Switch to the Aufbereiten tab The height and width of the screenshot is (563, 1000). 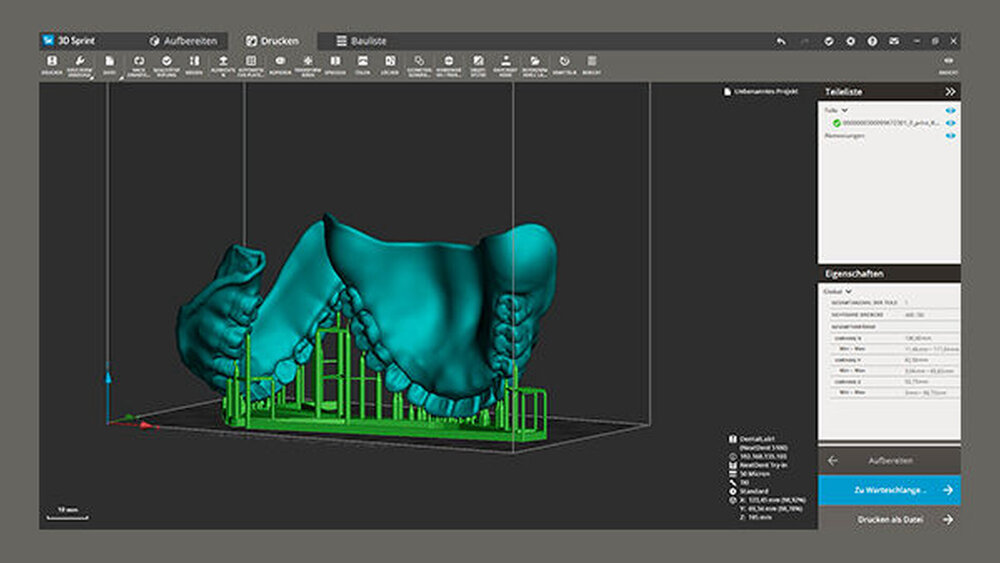click(181, 41)
